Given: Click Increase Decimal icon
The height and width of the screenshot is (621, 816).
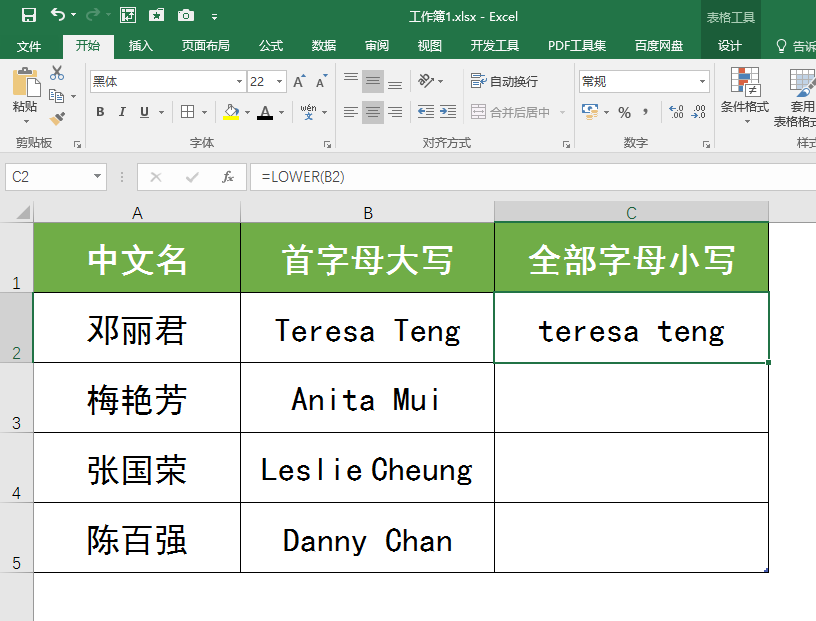Looking at the screenshot, I should [x=676, y=112].
